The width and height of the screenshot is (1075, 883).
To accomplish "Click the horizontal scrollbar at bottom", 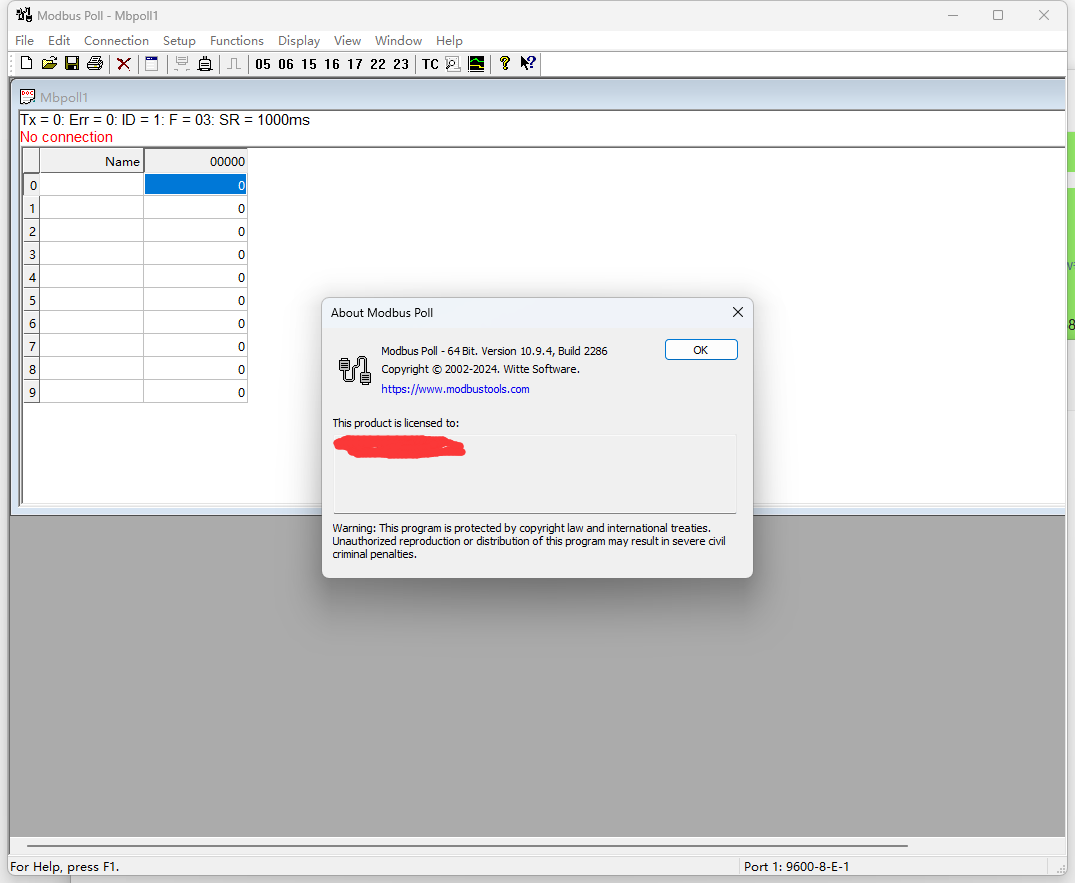I will click(467, 846).
